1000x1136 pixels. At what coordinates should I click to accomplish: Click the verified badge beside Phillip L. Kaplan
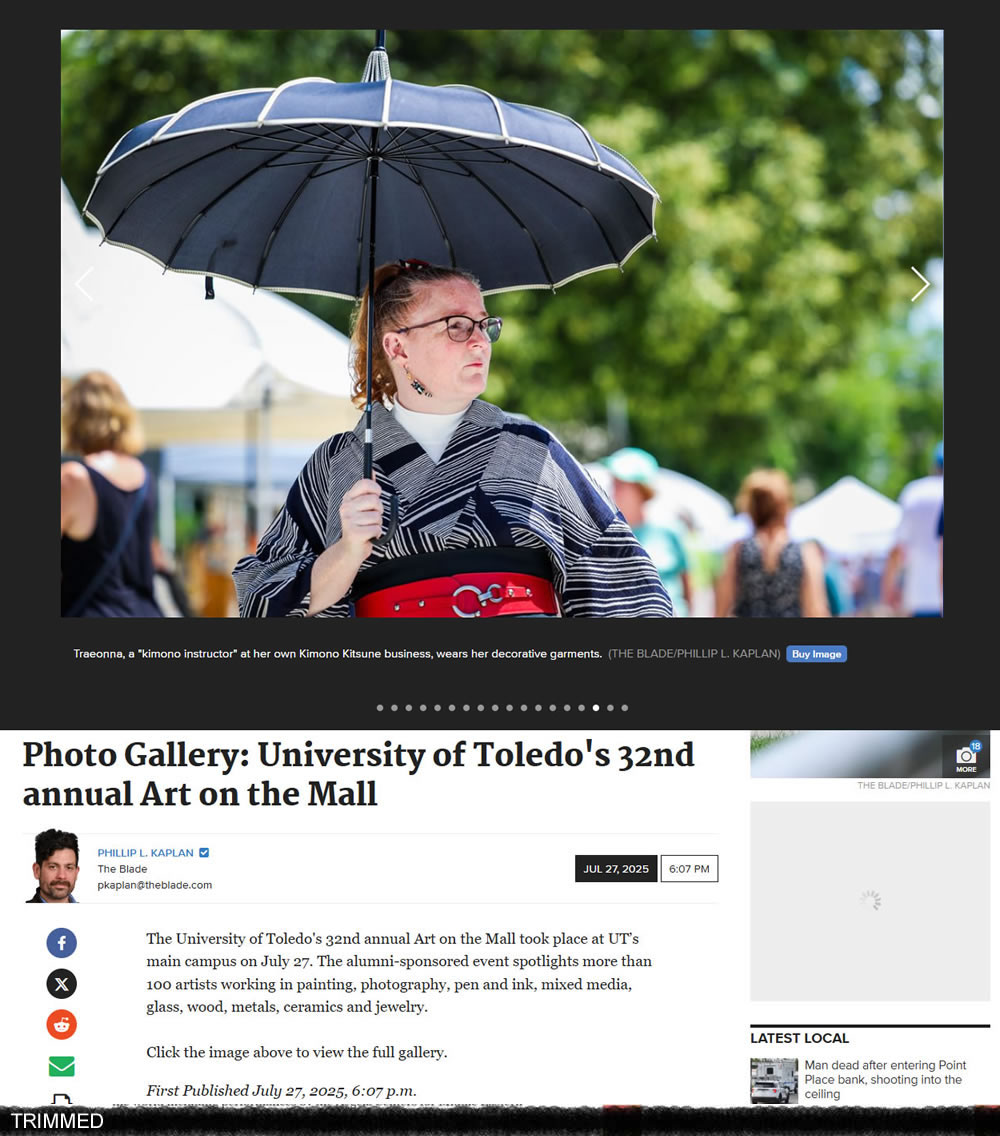click(x=204, y=853)
